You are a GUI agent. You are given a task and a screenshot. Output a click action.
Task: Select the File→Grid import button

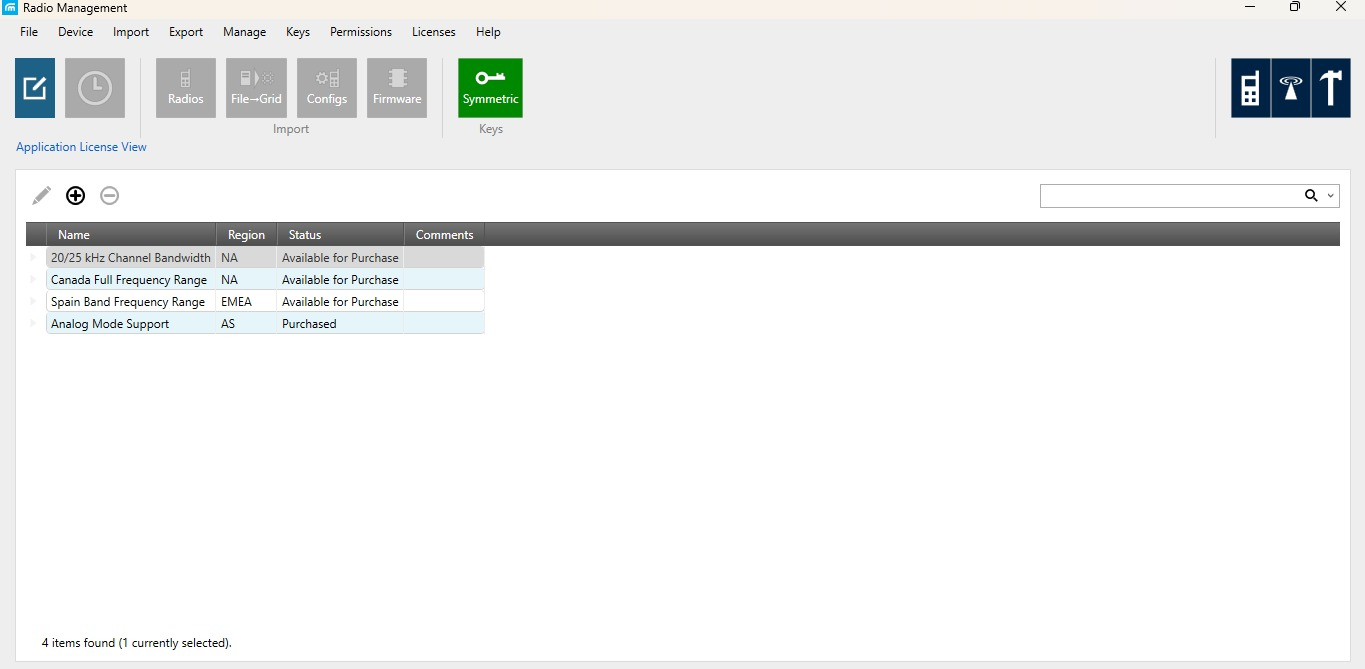[x=256, y=88]
